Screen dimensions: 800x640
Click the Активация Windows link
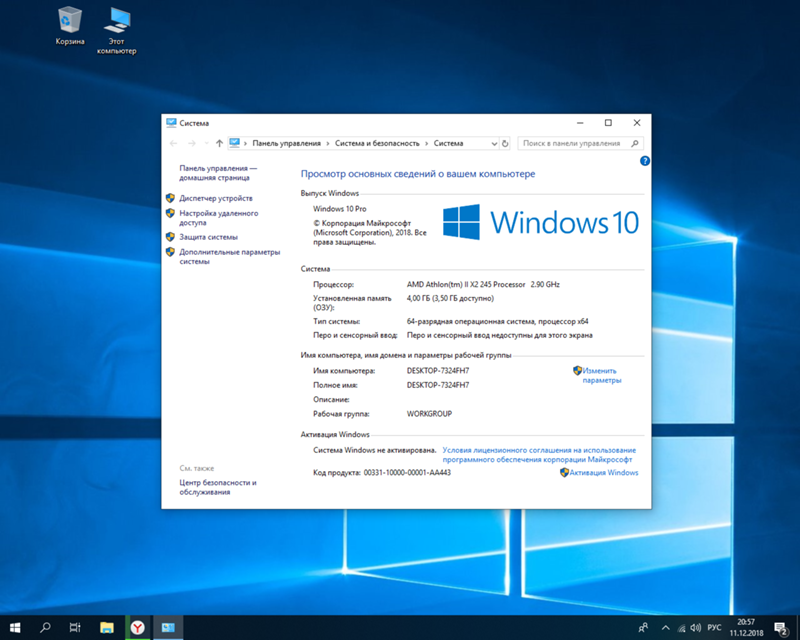[x=604, y=473]
